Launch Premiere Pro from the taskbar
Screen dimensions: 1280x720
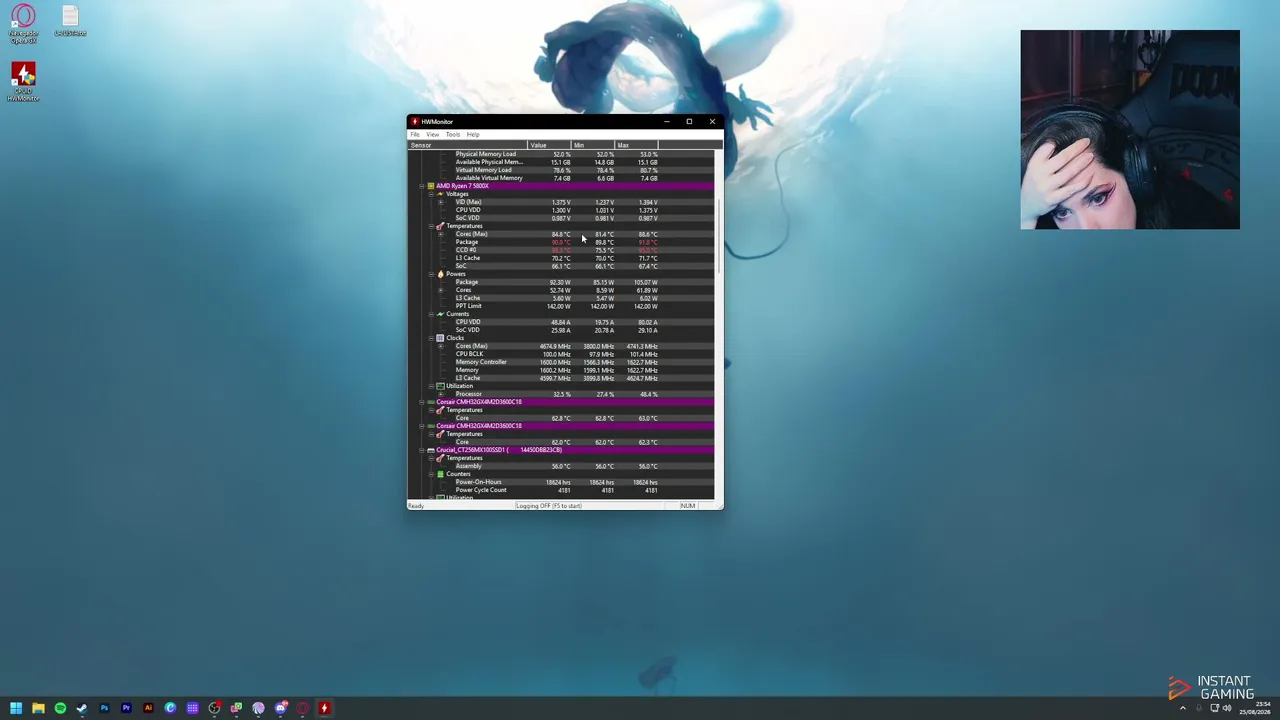pos(126,708)
